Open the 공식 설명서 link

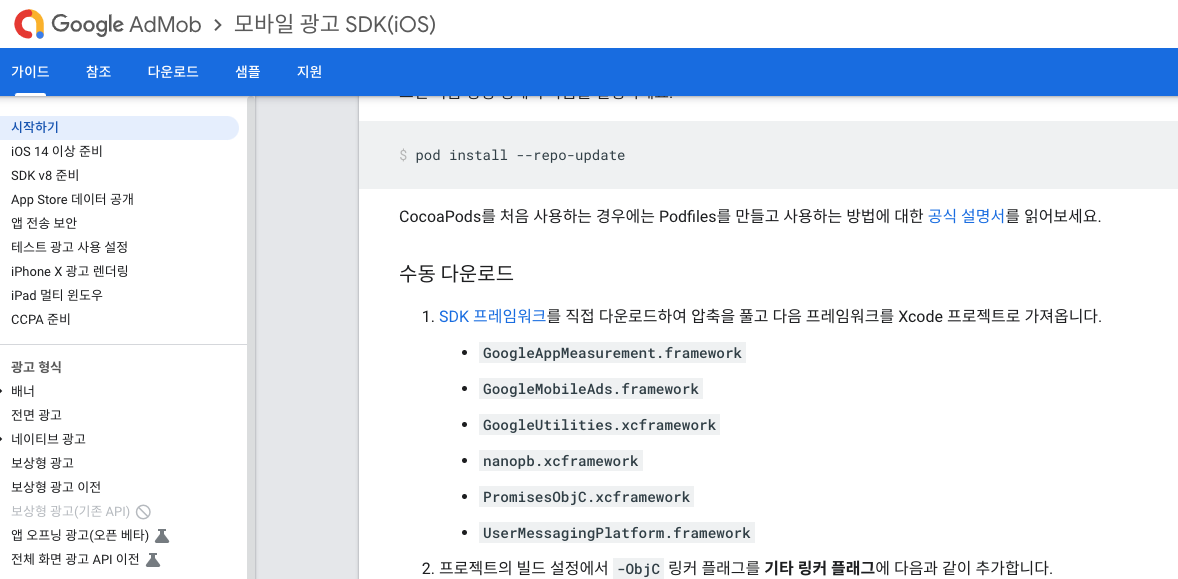(966, 217)
